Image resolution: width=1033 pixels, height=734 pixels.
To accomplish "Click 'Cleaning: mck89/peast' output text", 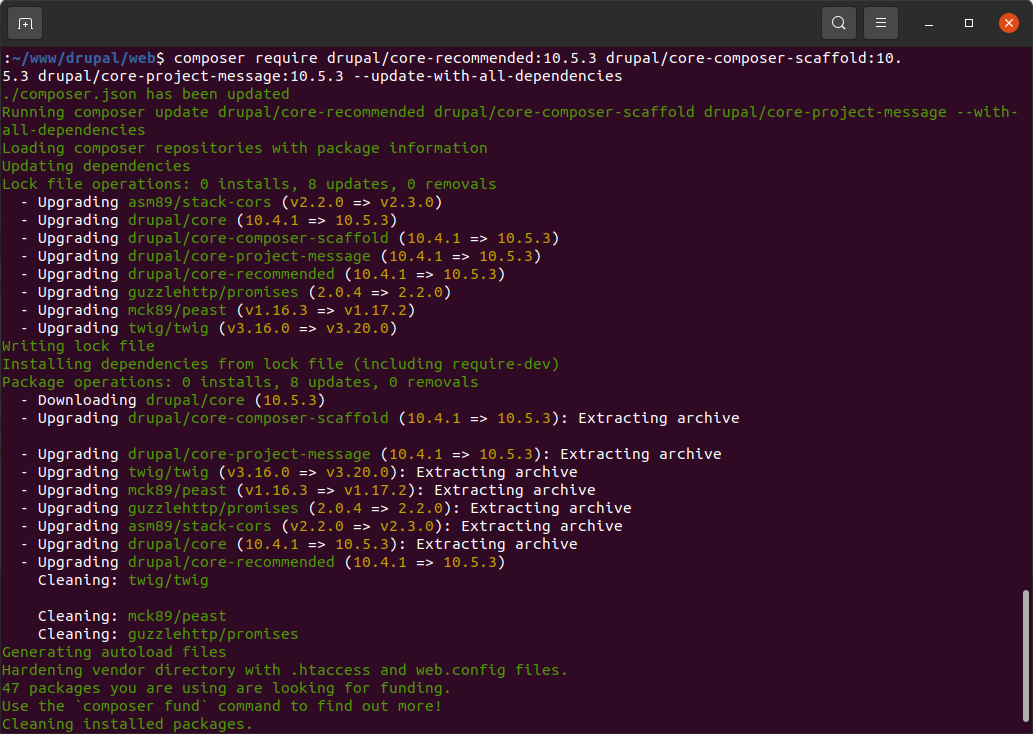I will pyautogui.click(x=132, y=616).
